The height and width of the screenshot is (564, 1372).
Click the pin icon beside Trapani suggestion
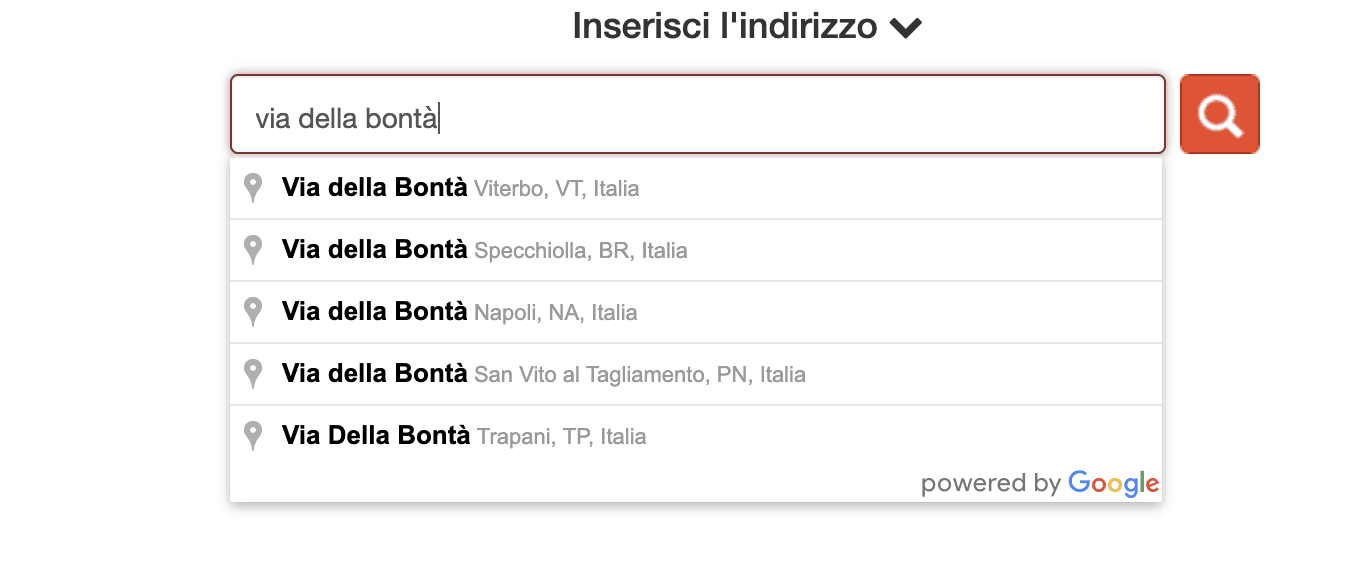[253, 436]
